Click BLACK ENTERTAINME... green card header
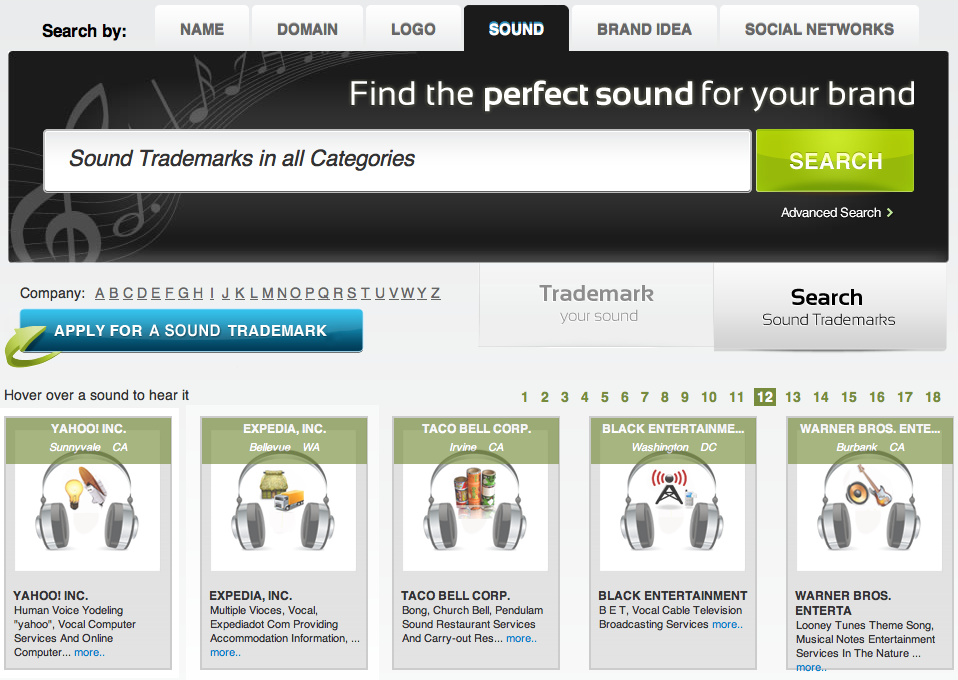Viewport: 958px width, 680px height. click(673, 441)
